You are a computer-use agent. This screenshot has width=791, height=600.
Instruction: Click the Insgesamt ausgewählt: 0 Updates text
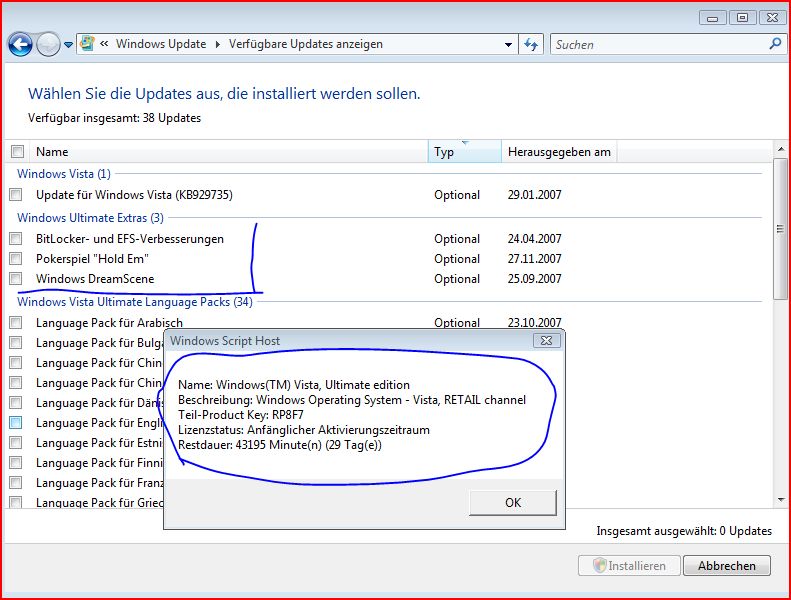pos(684,531)
